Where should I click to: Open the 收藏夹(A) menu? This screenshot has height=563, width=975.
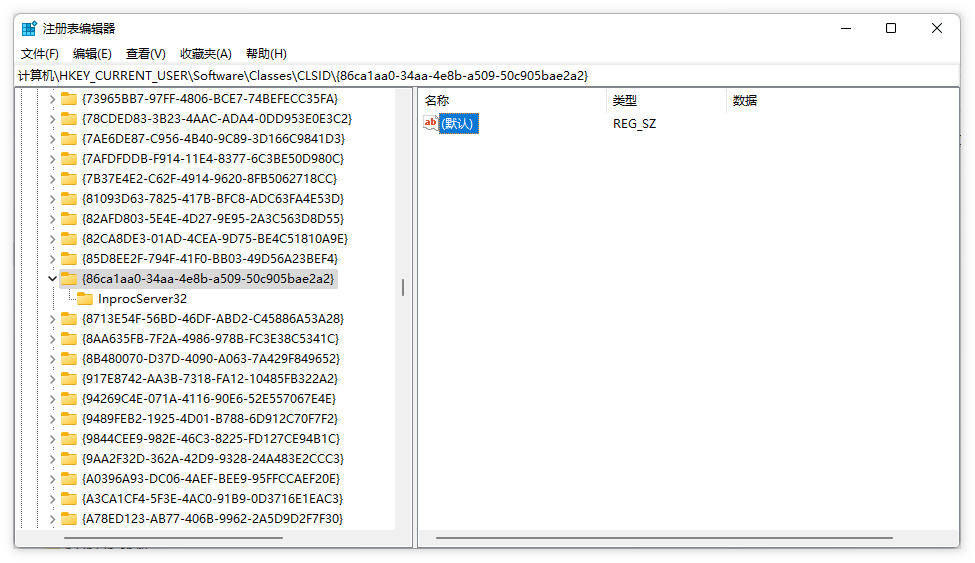click(205, 54)
